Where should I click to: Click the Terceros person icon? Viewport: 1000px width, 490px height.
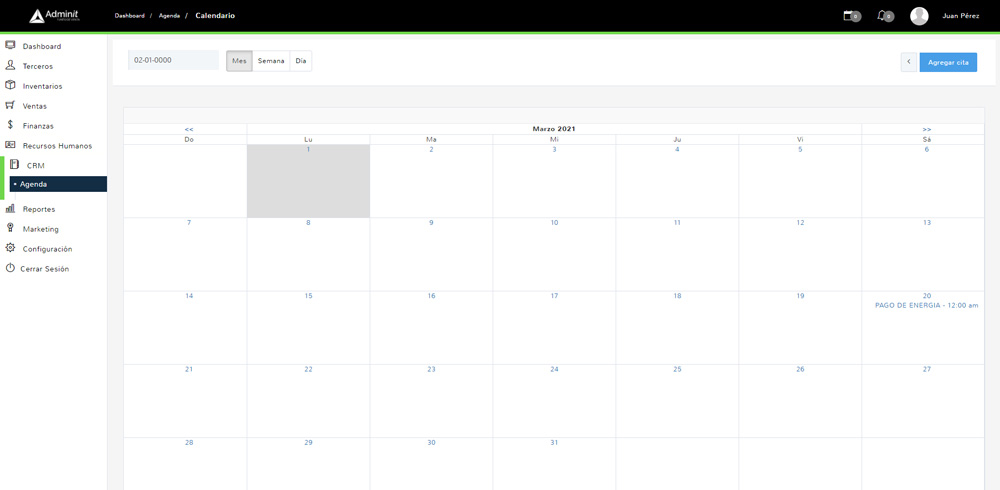click(10, 65)
